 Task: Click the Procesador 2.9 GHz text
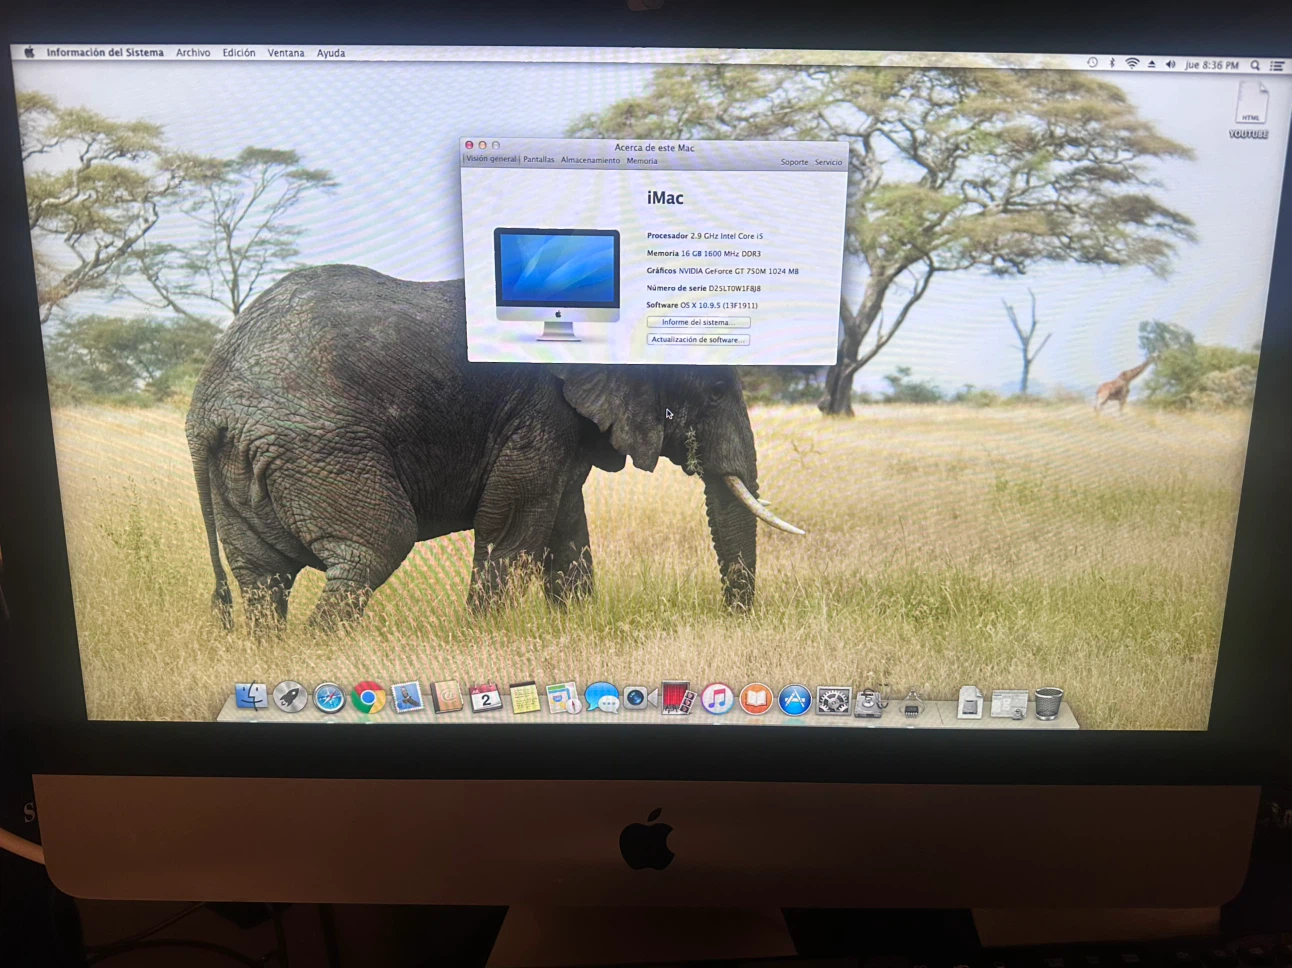click(705, 236)
